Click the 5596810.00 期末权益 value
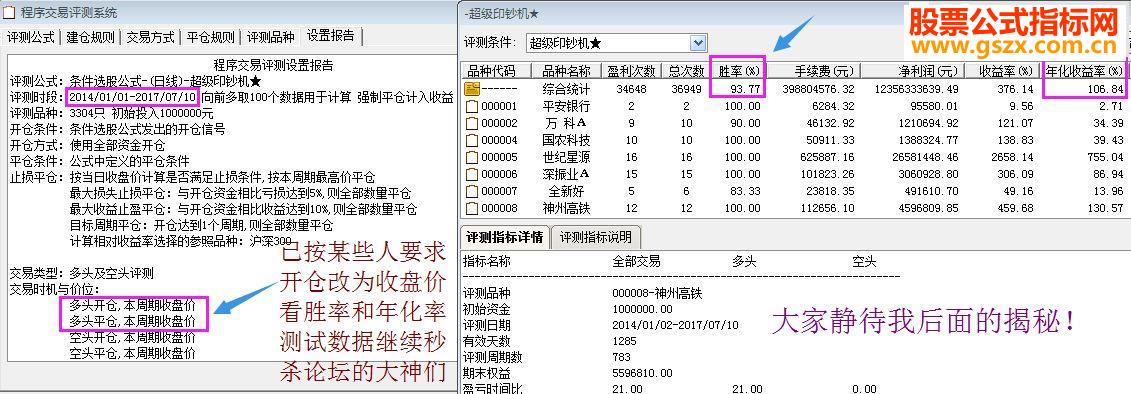Screen dimensions: 1131x394 (x=642, y=373)
